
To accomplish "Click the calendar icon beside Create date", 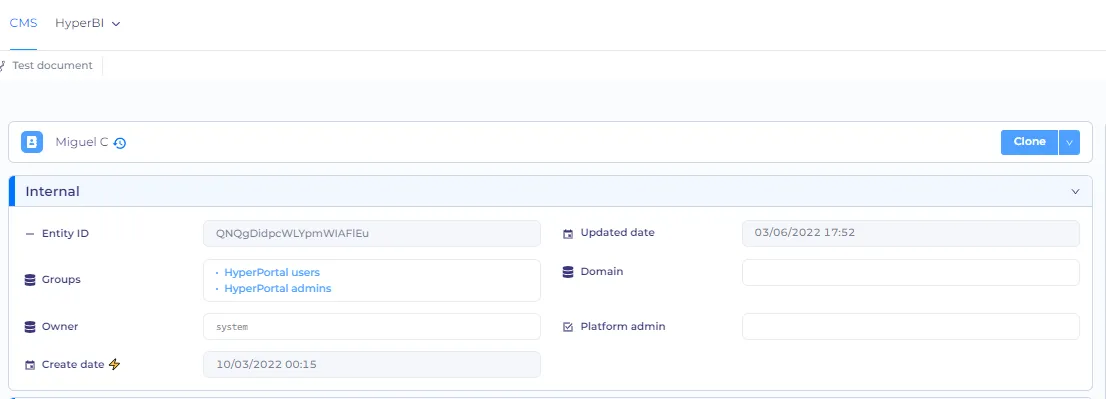I will point(30,365).
